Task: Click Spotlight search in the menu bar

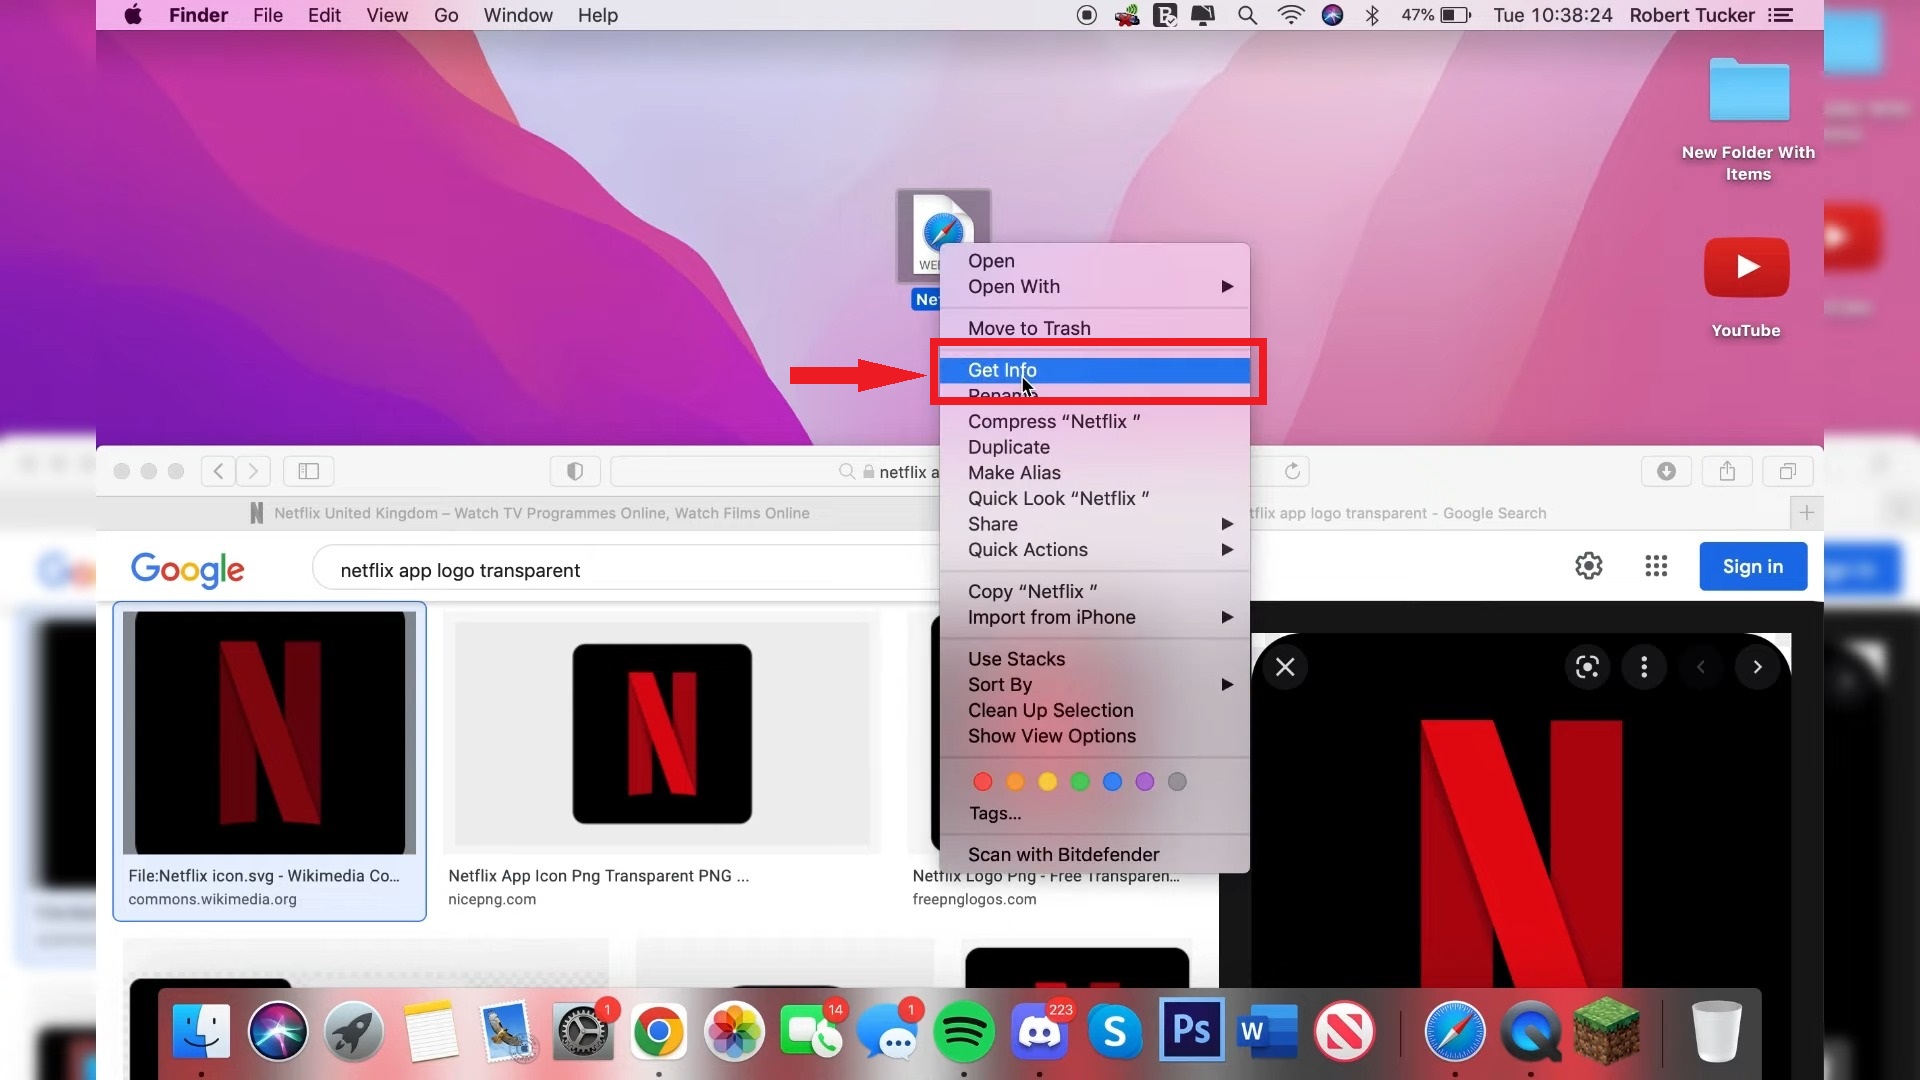Action: 1247,15
